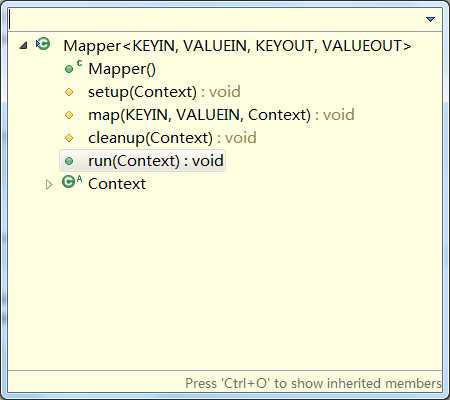Screen dimensions: 450x400
Task: Click the yellow diamond icon beside setup
Action: (x=69, y=92)
